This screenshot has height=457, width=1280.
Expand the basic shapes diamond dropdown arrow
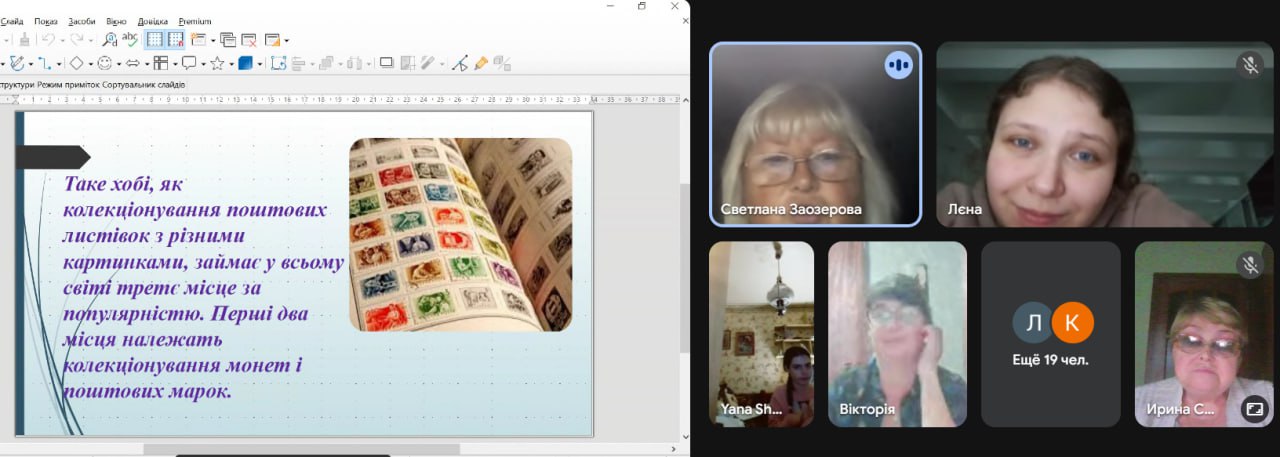pos(89,64)
